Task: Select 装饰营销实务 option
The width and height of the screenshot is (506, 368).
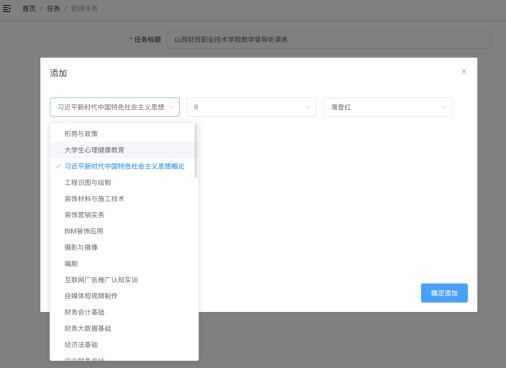Action: coord(123,215)
